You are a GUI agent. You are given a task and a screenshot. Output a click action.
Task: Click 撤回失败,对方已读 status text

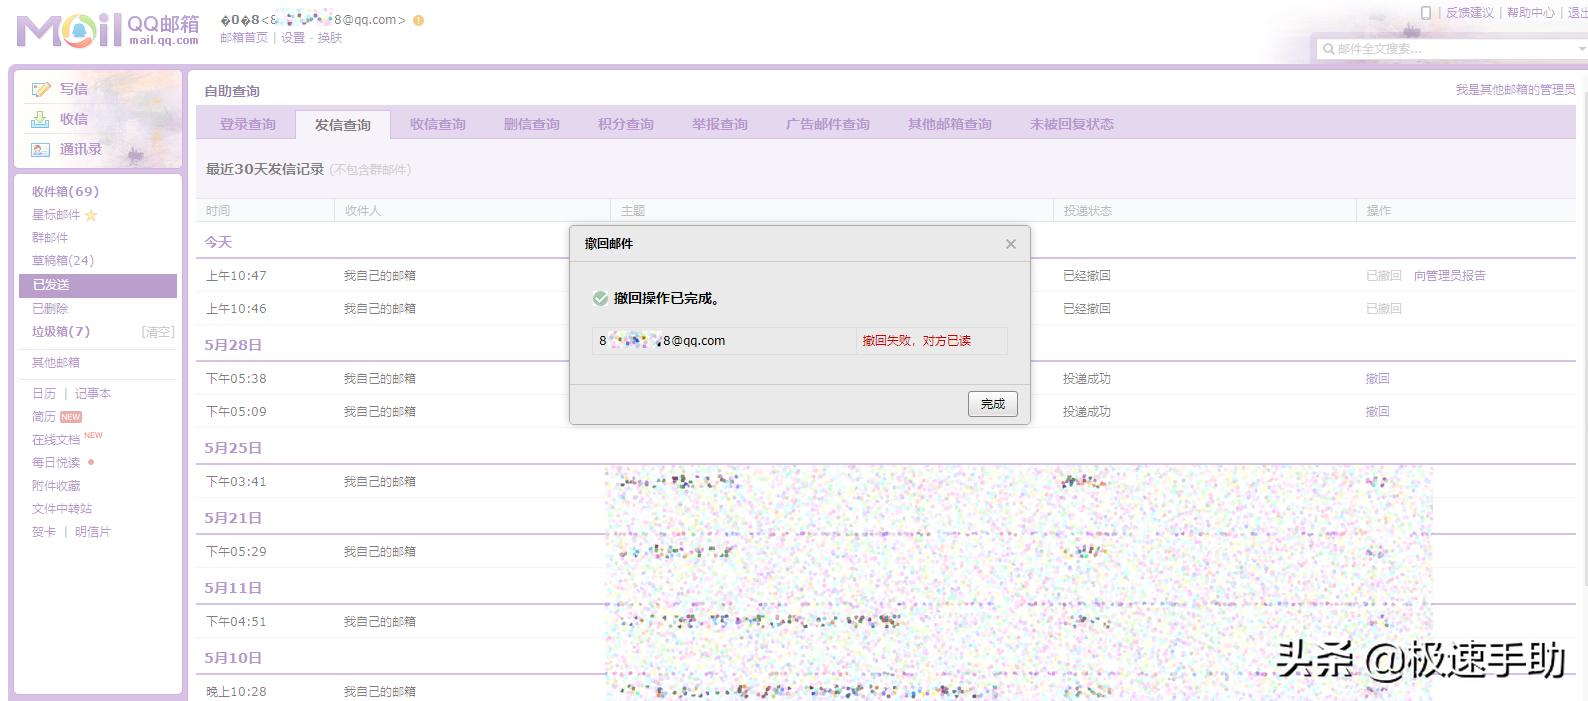[917, 341]
